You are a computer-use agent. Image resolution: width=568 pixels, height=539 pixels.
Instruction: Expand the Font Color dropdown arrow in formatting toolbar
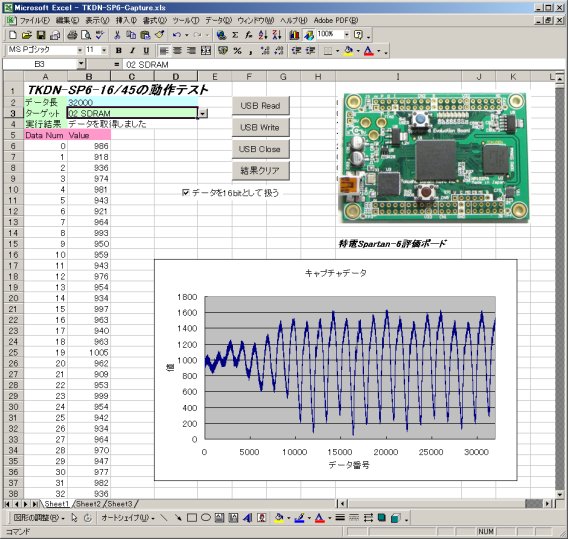coord(379,51)
